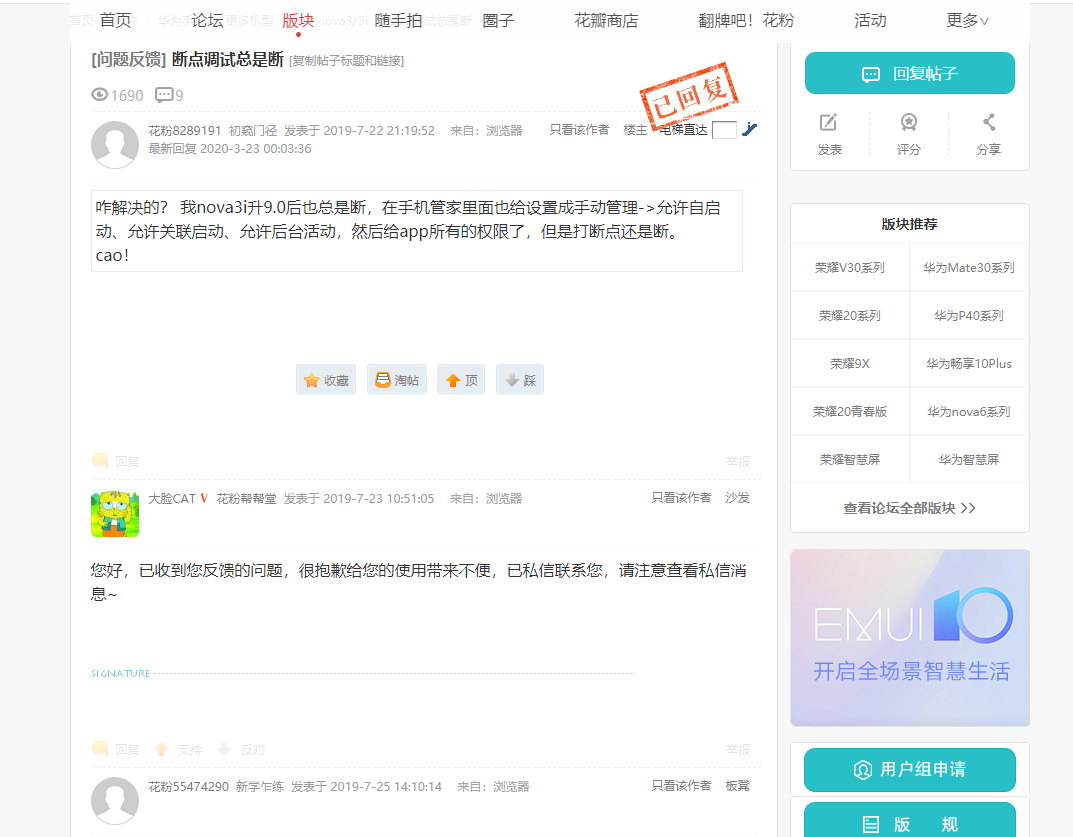The image size is (1073, 837).
Task: Click the 用户组申请 button
Action: (x=909, y=769)
